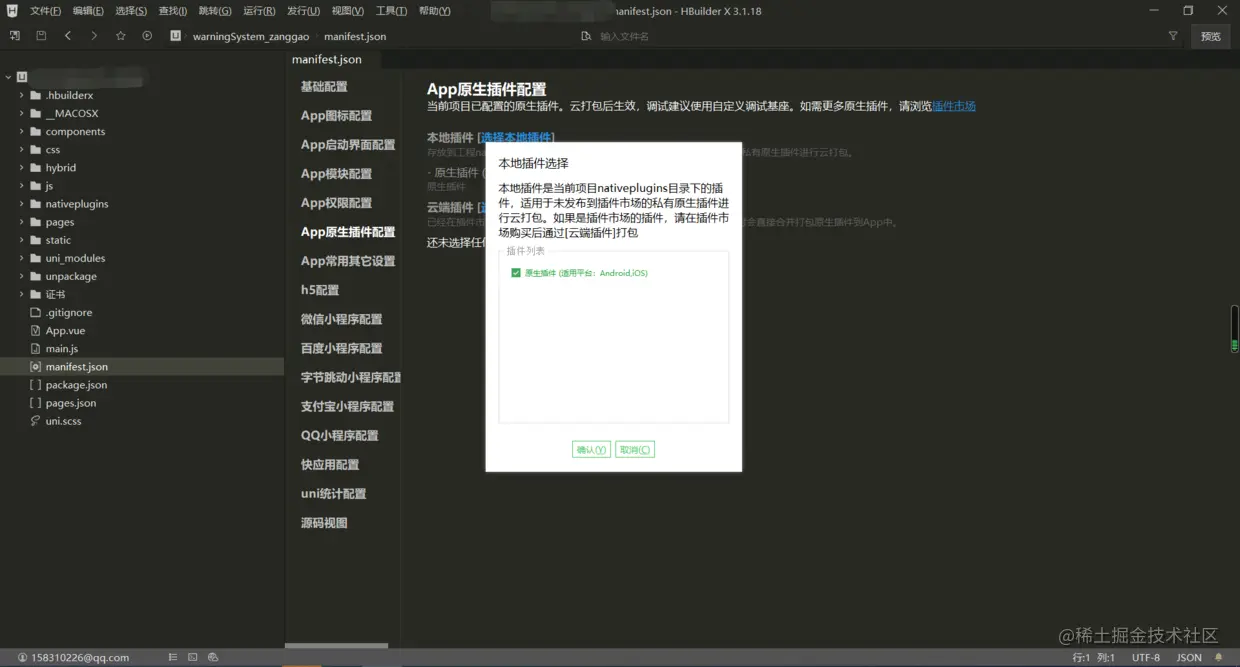
Task: Open the 插件市场 link
Action: [954, 106]
